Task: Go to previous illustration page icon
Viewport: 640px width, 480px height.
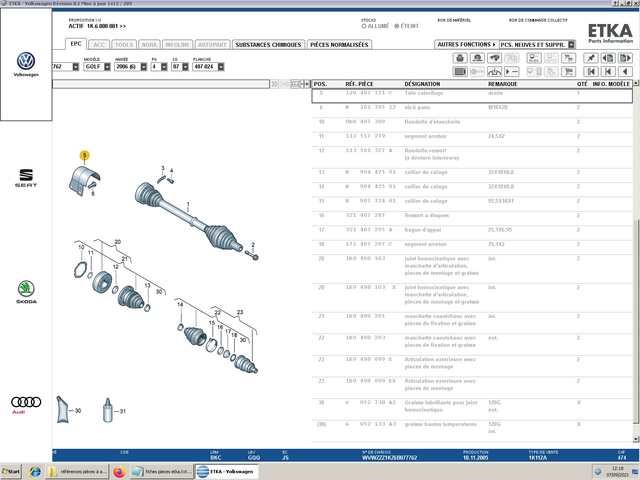Action: [x=608, y=58]
